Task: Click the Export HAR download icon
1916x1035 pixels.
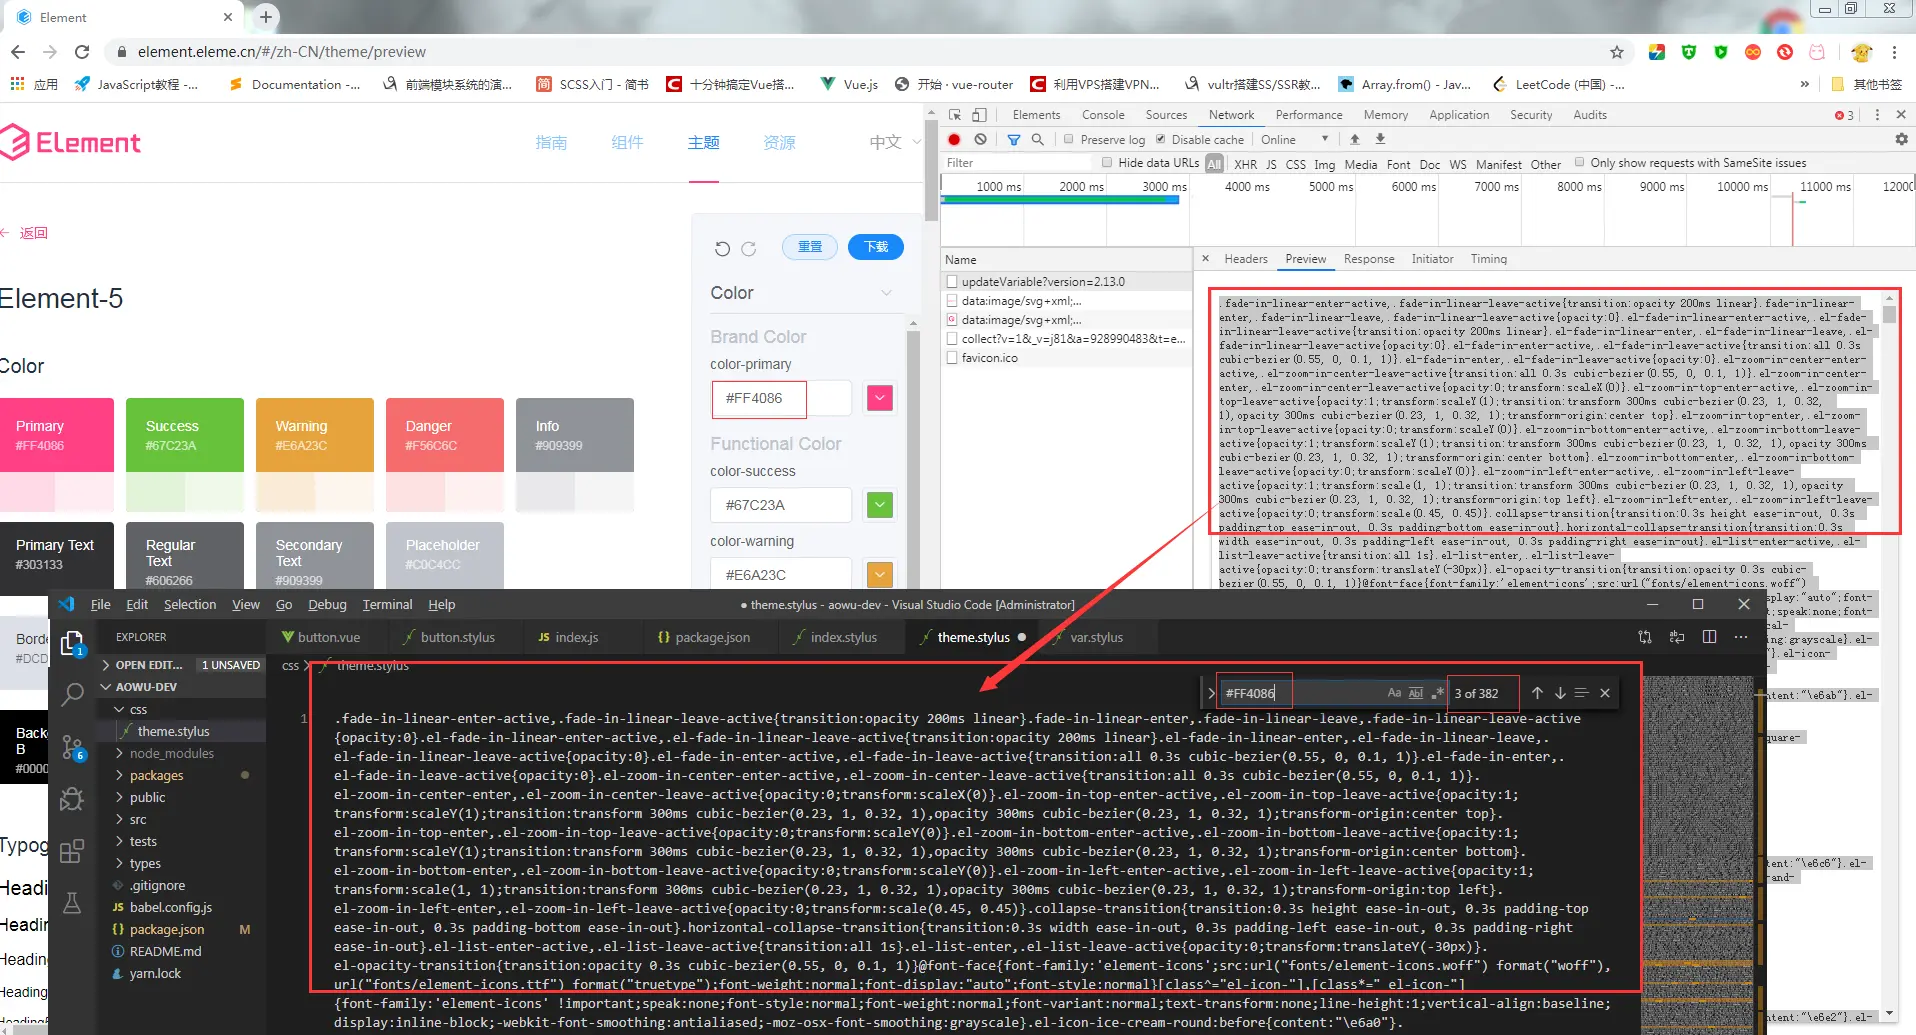Action: click(x=1380, y=139)
